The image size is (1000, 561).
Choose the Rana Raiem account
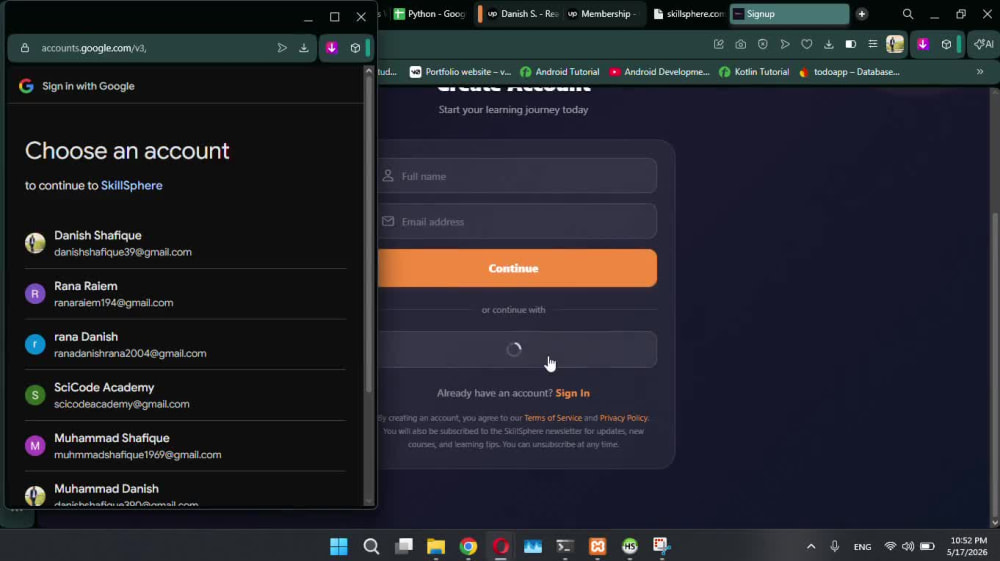coord(185,294)
